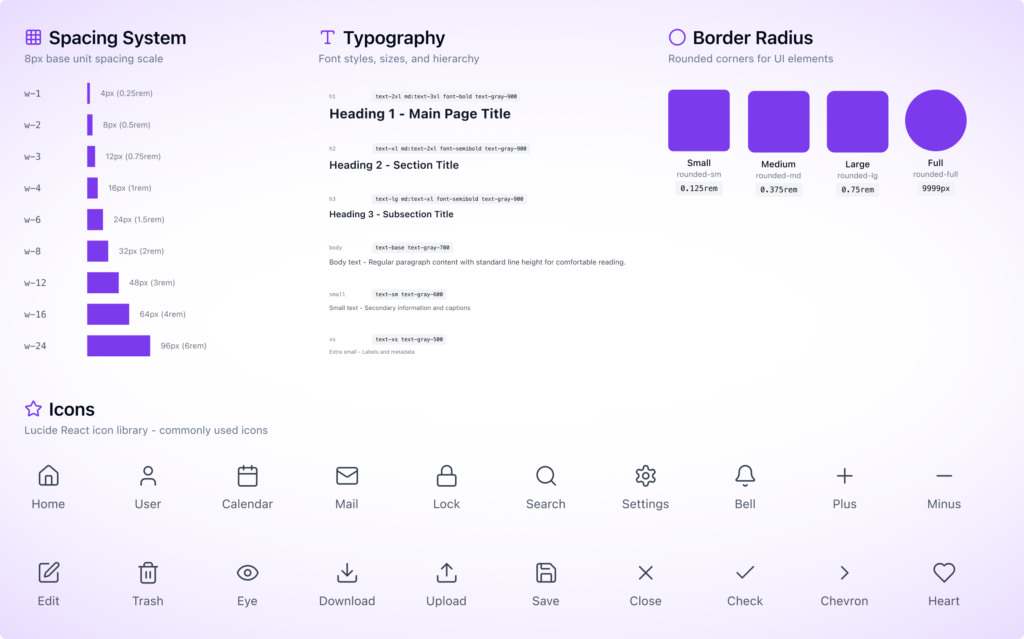This screenshot has height=639, width=1024.
Task: Click the Heart icon
Action: point(944,573)
